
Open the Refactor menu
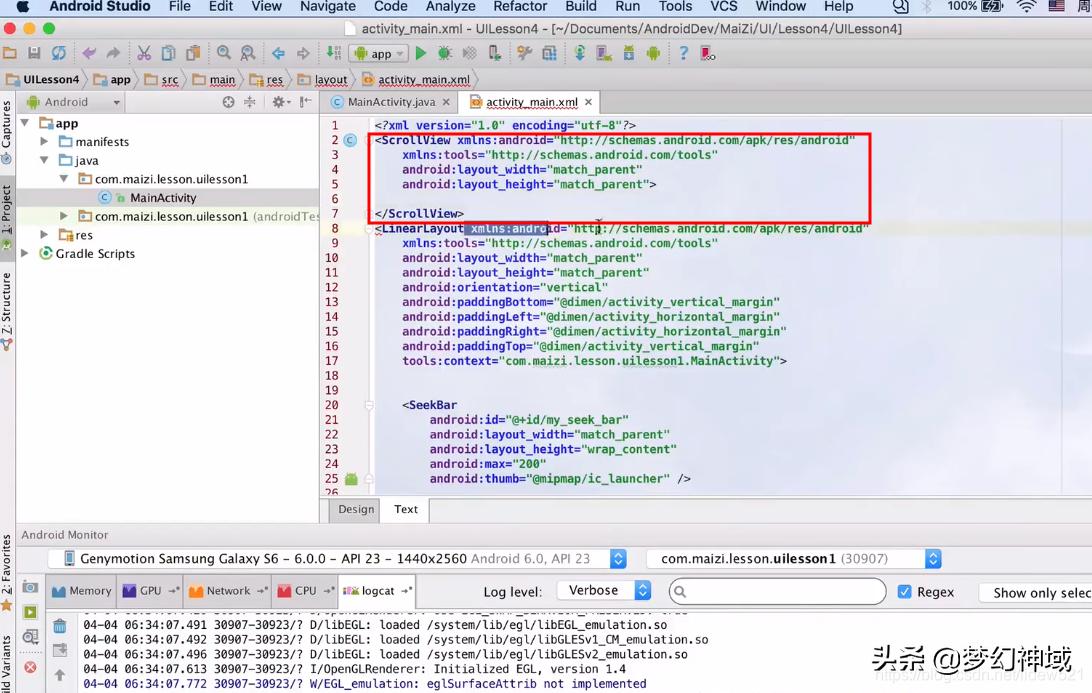click(x=520, y=7)
